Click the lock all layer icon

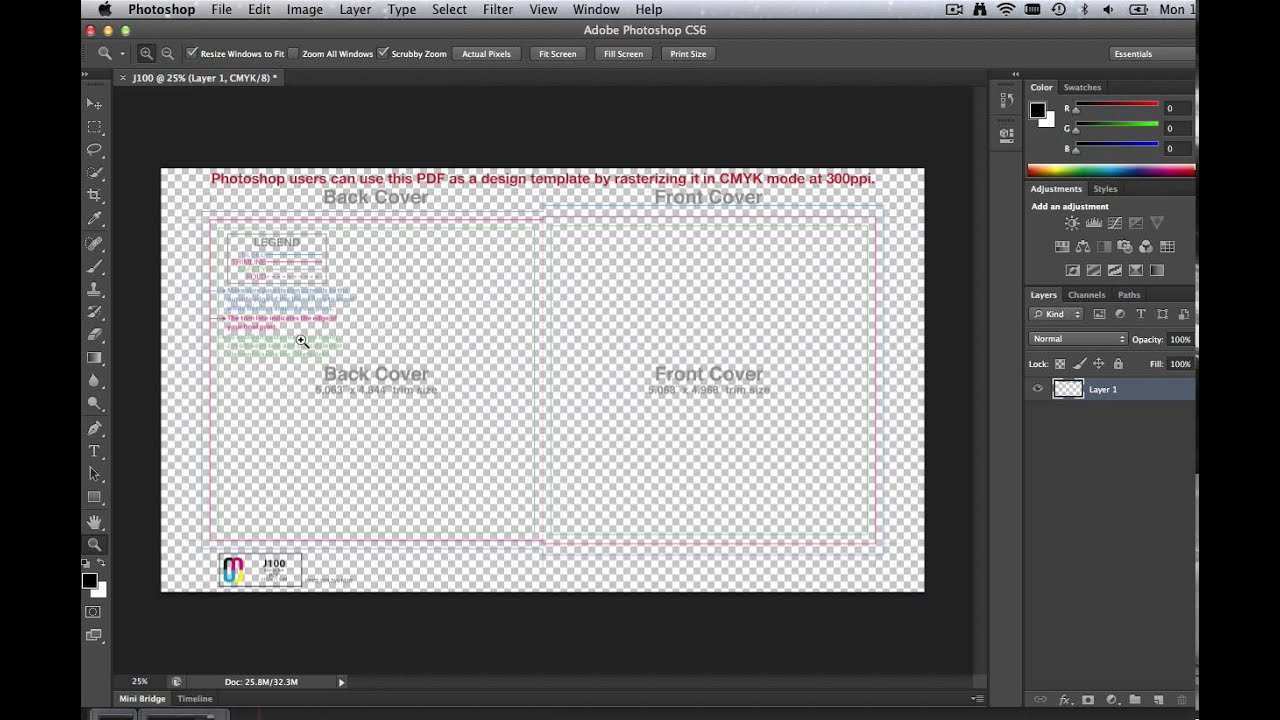1118,364
